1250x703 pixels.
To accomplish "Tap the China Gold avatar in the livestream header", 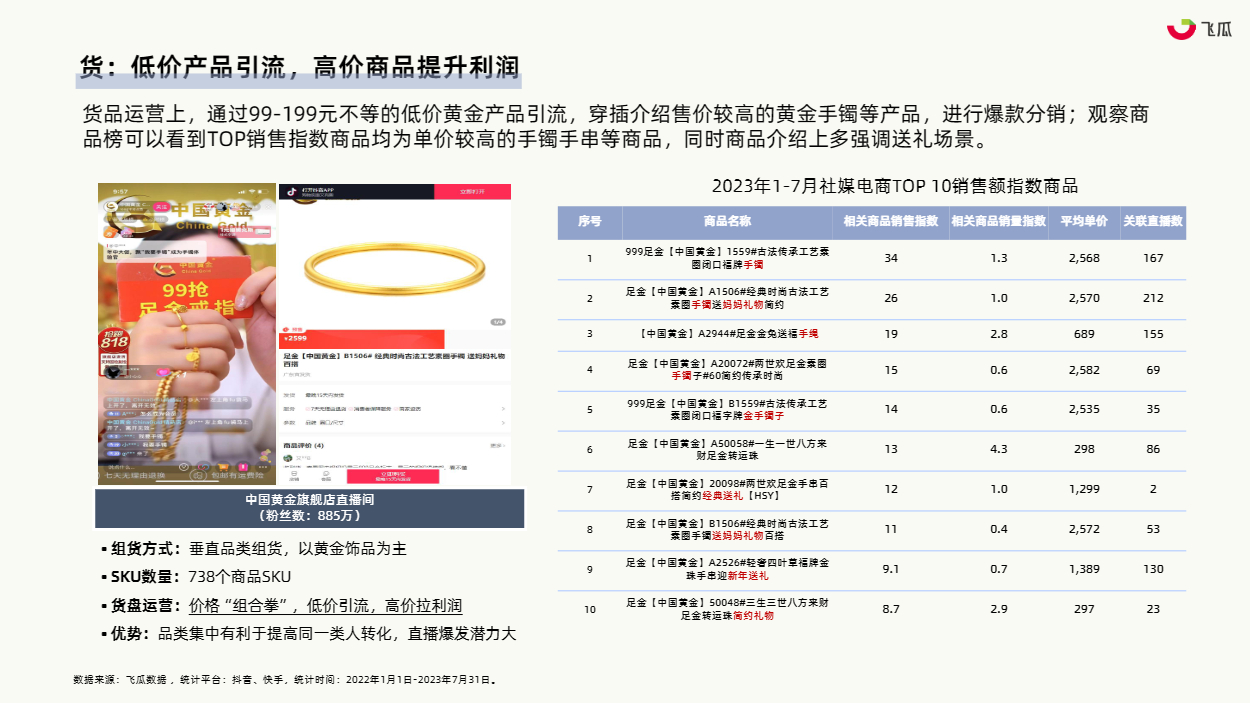I will click(110, 206).
